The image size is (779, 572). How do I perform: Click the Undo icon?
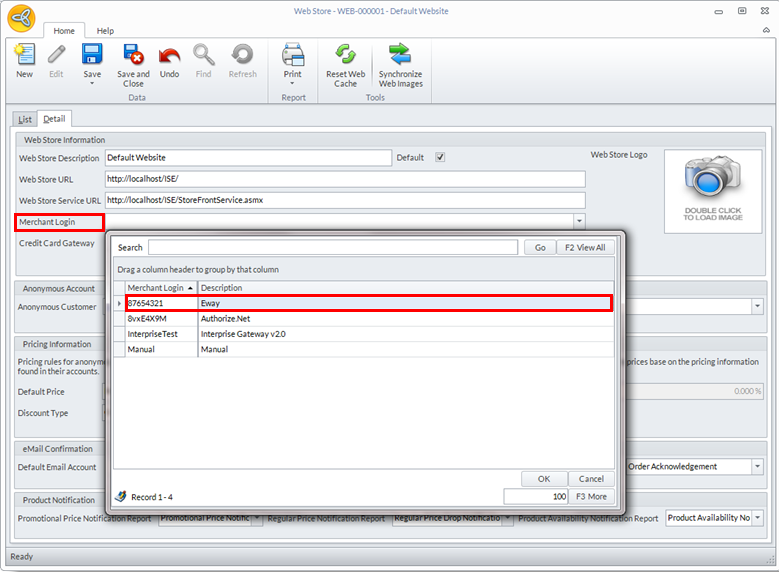(169, 55)
